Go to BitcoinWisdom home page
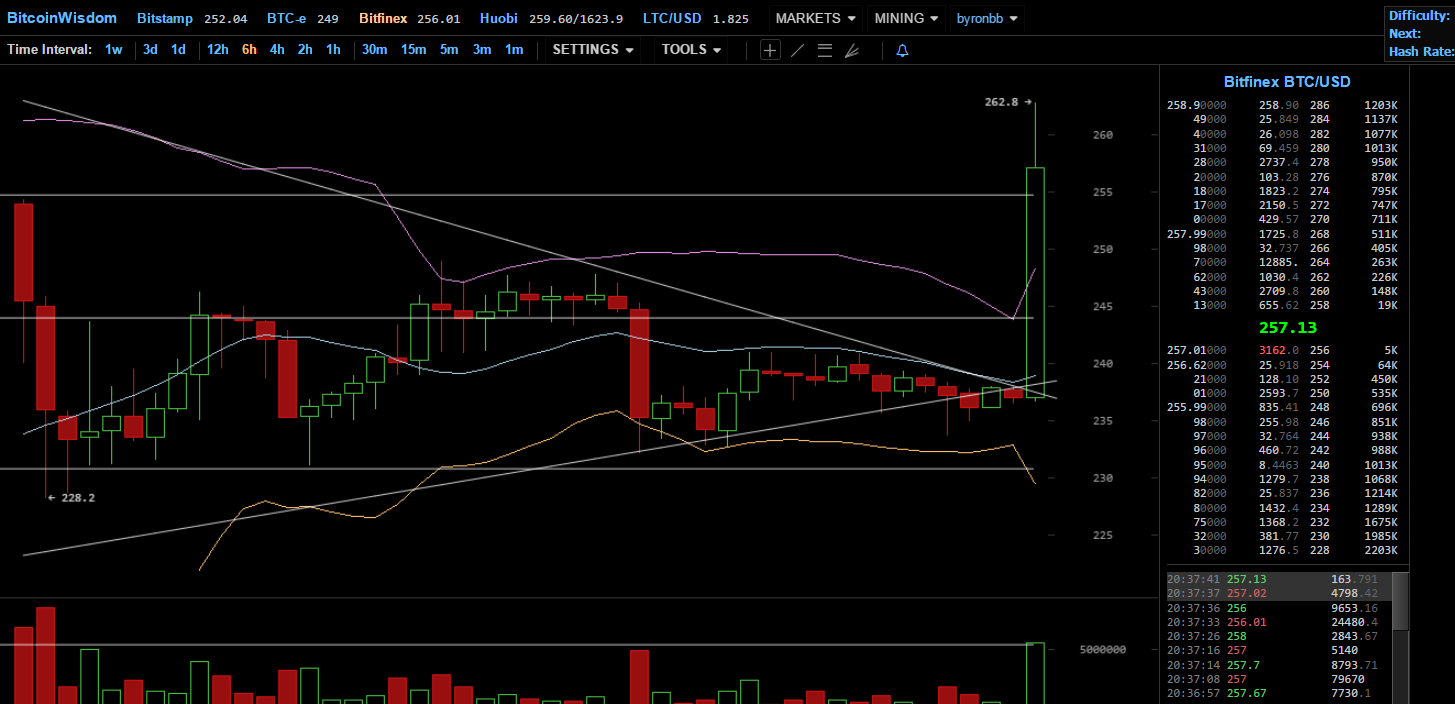Viewport: 1455px width, 704px height. pos(62,18)
